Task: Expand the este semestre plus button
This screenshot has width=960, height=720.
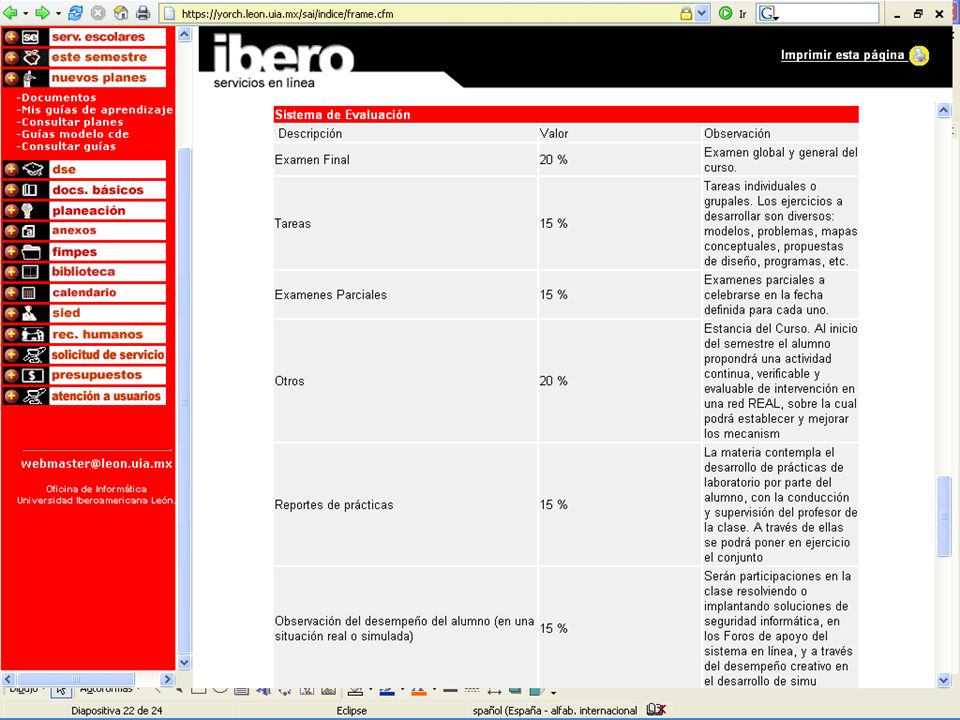Action: pos(11,58)
